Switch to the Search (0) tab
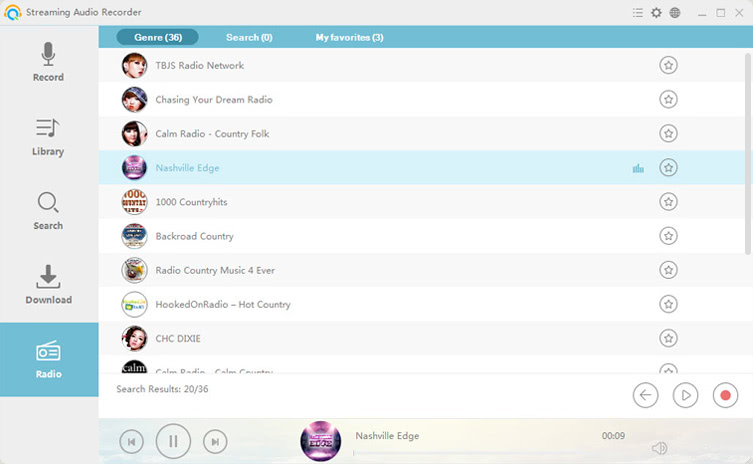This screenshot has height=464, width=753. click(249, 37)
